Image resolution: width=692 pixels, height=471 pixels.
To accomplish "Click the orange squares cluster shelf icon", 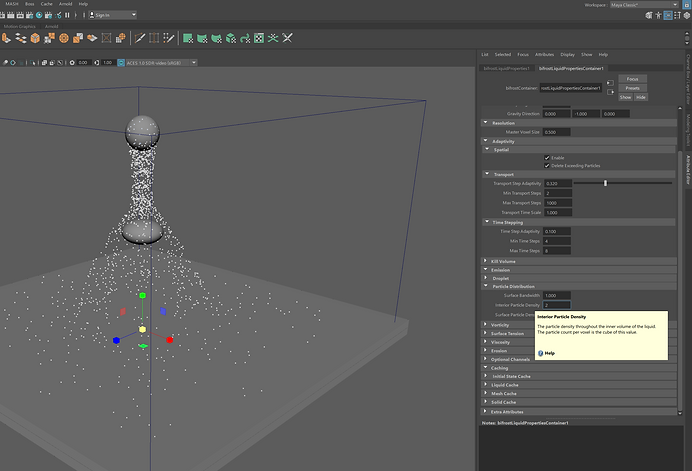I will [x=49, y=38].
